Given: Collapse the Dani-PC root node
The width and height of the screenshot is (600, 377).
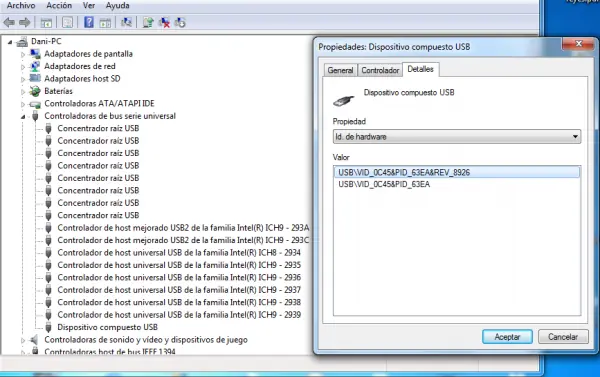Looking at the screenshot, I should (x=10, y=42).
